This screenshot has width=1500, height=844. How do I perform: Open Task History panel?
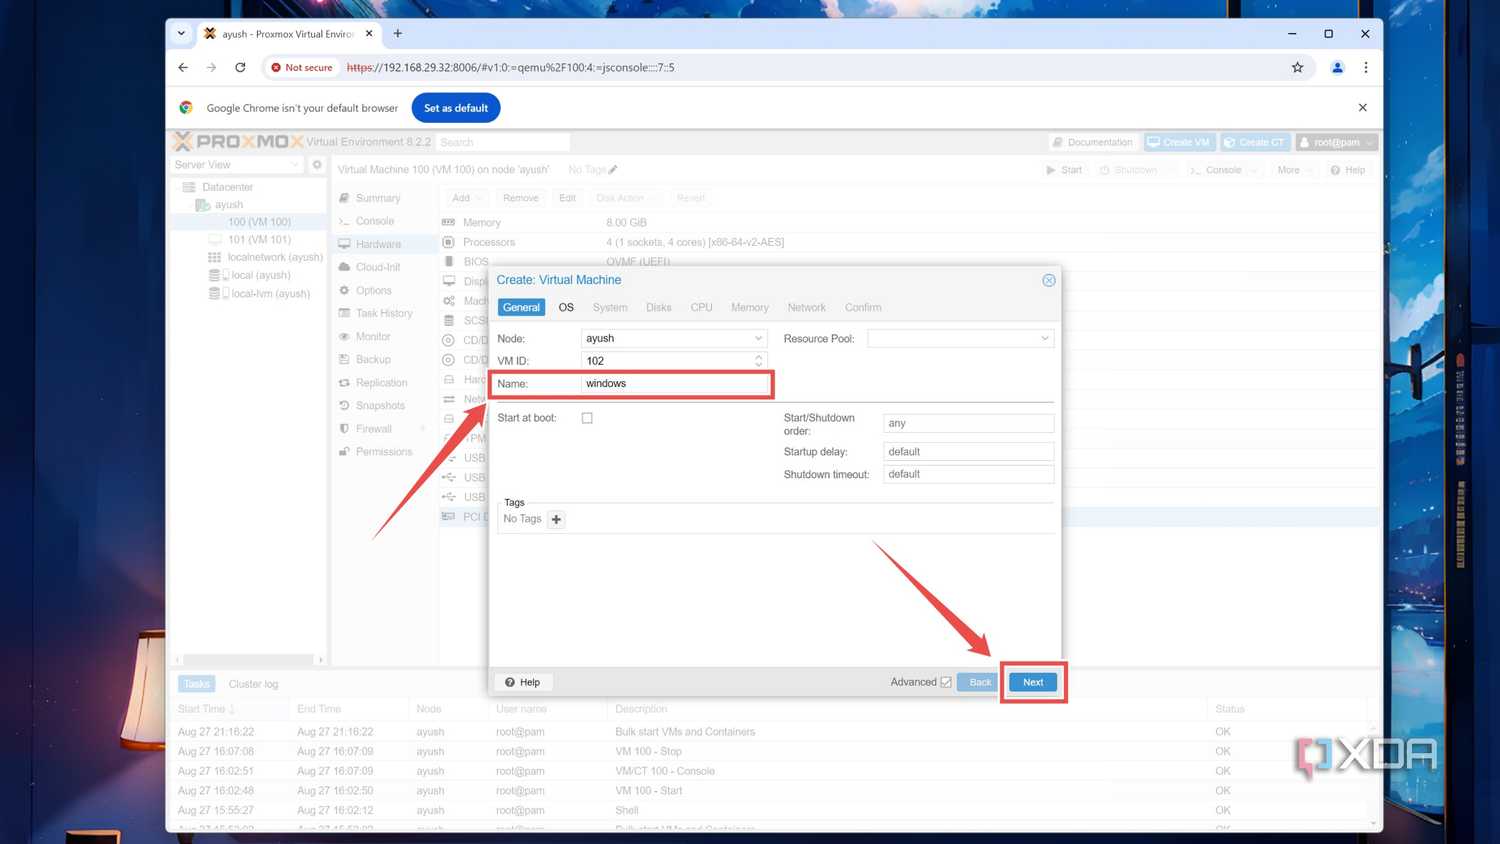pos(384,313)
